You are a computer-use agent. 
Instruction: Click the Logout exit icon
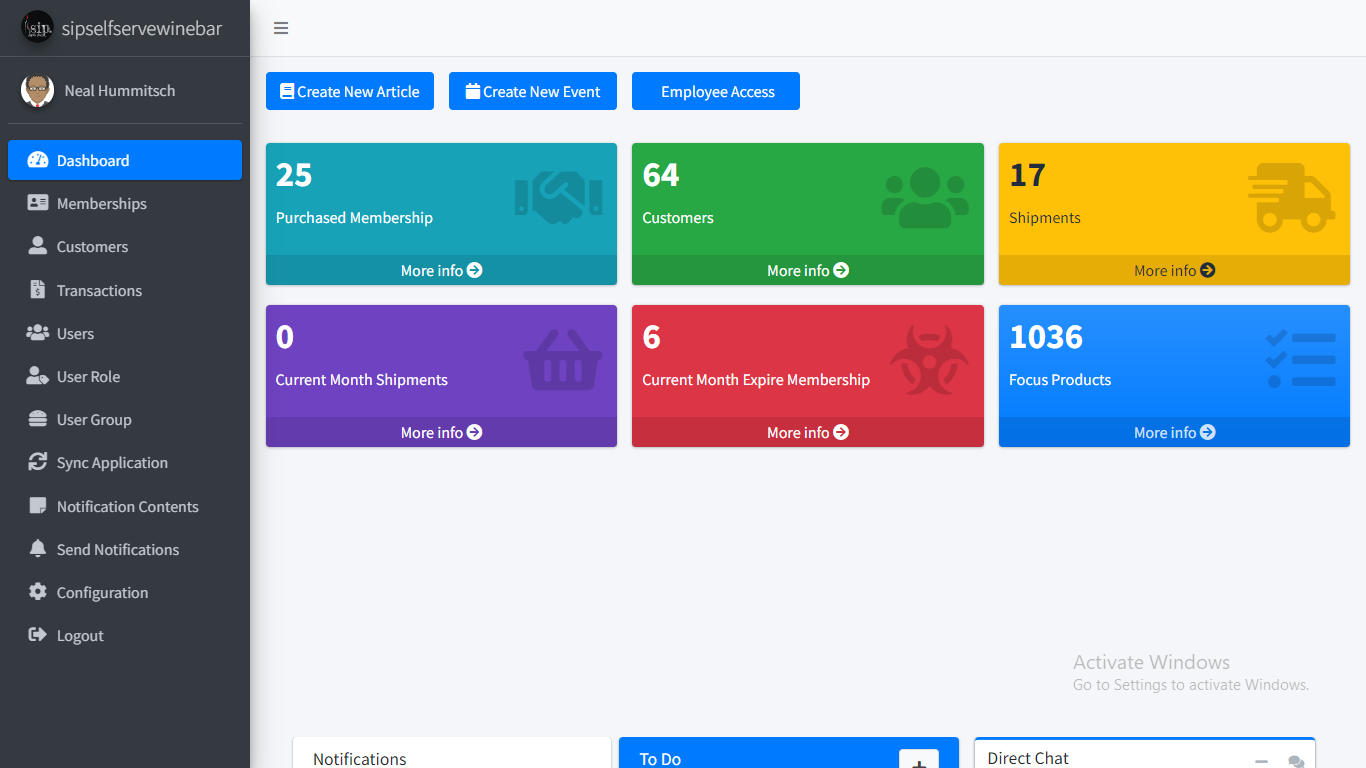click(x=38, y=635)
